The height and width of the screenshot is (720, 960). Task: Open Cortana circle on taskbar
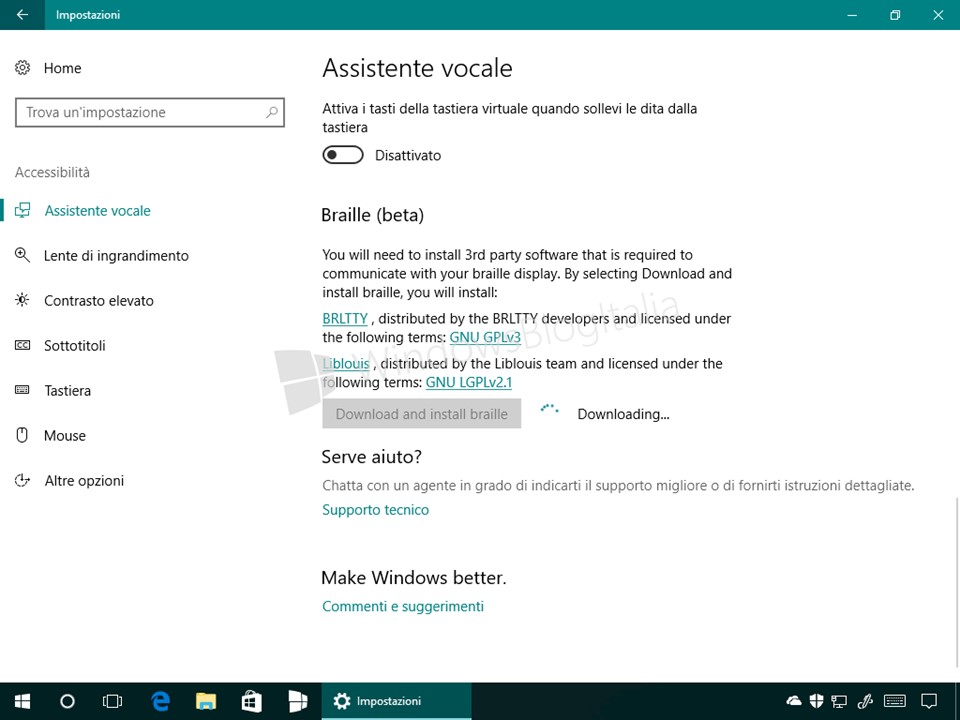[67, 701]
